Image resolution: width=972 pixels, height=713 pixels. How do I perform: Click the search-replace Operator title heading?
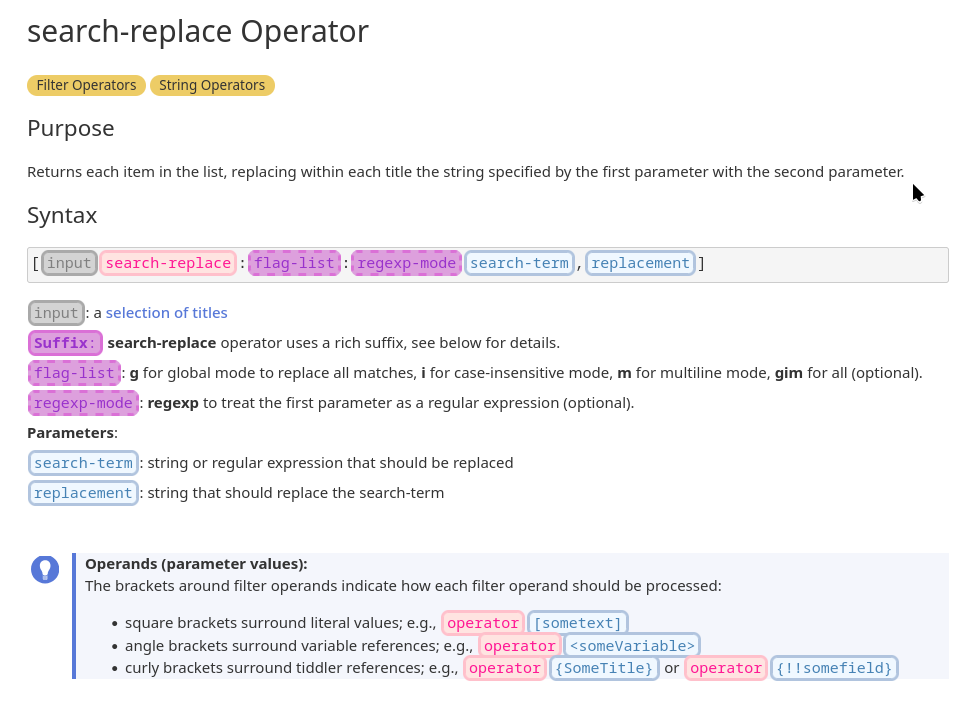click(x=198, y=31)
